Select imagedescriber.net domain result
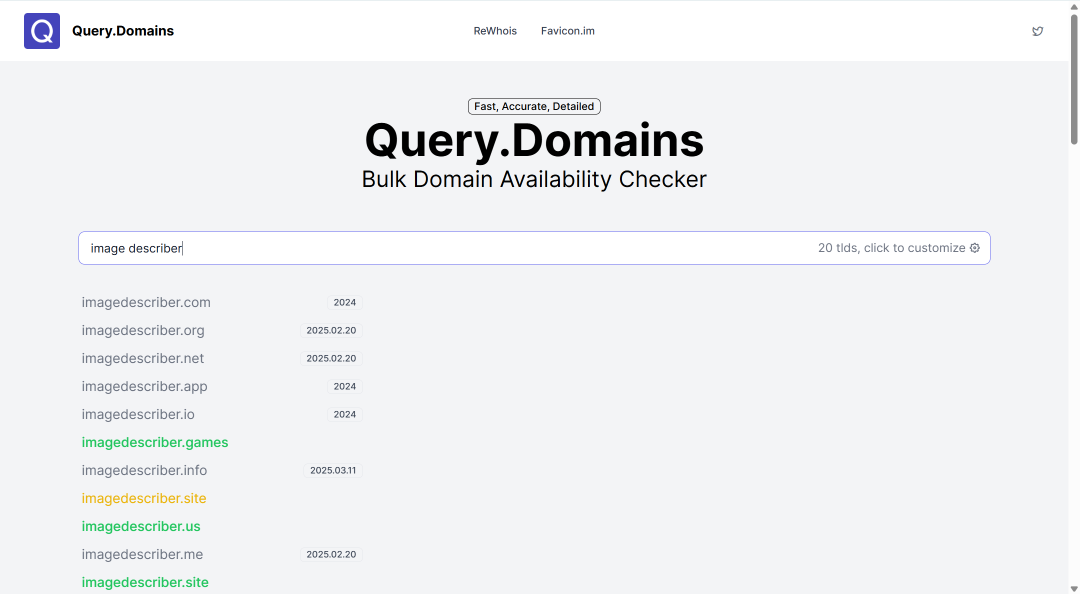This screenshot has width=1080, height=594. 143,358
